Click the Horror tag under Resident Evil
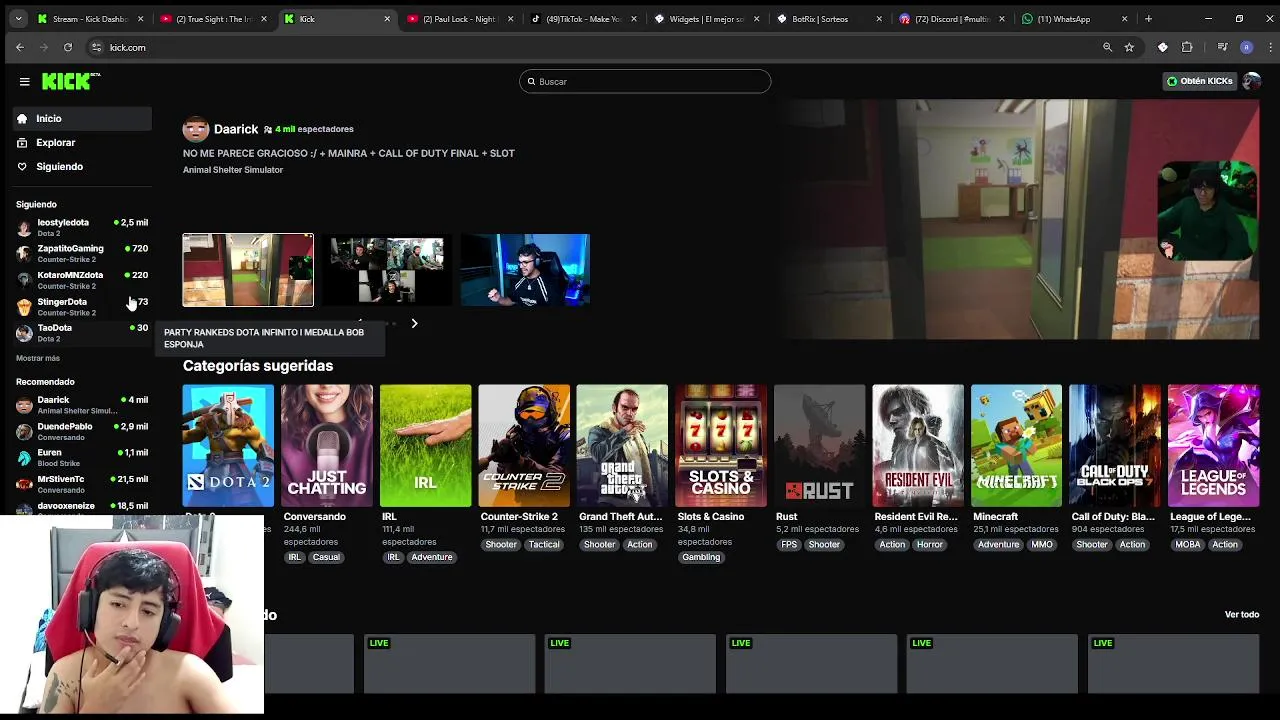 pos(930,545)
